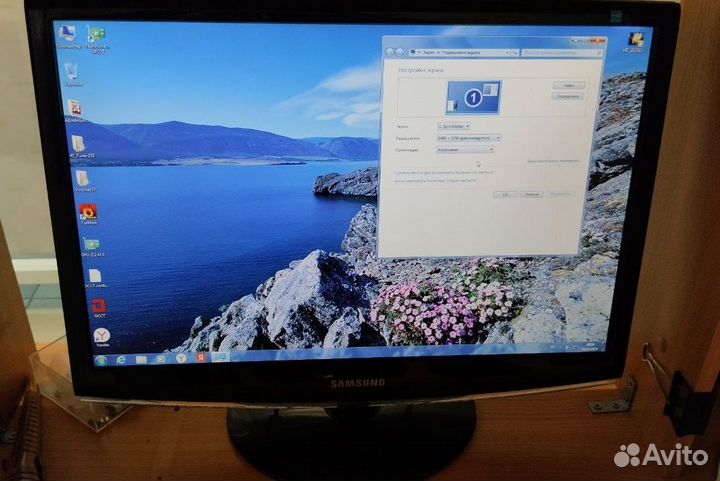Open the green graphics card shortcut at top
Screen dimensions: 720x481
point(98,39)
